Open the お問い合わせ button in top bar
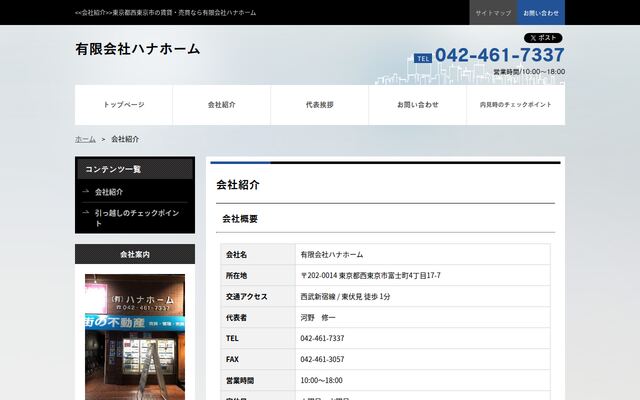This screenshot has width=640, height=400. click(541, 13)
